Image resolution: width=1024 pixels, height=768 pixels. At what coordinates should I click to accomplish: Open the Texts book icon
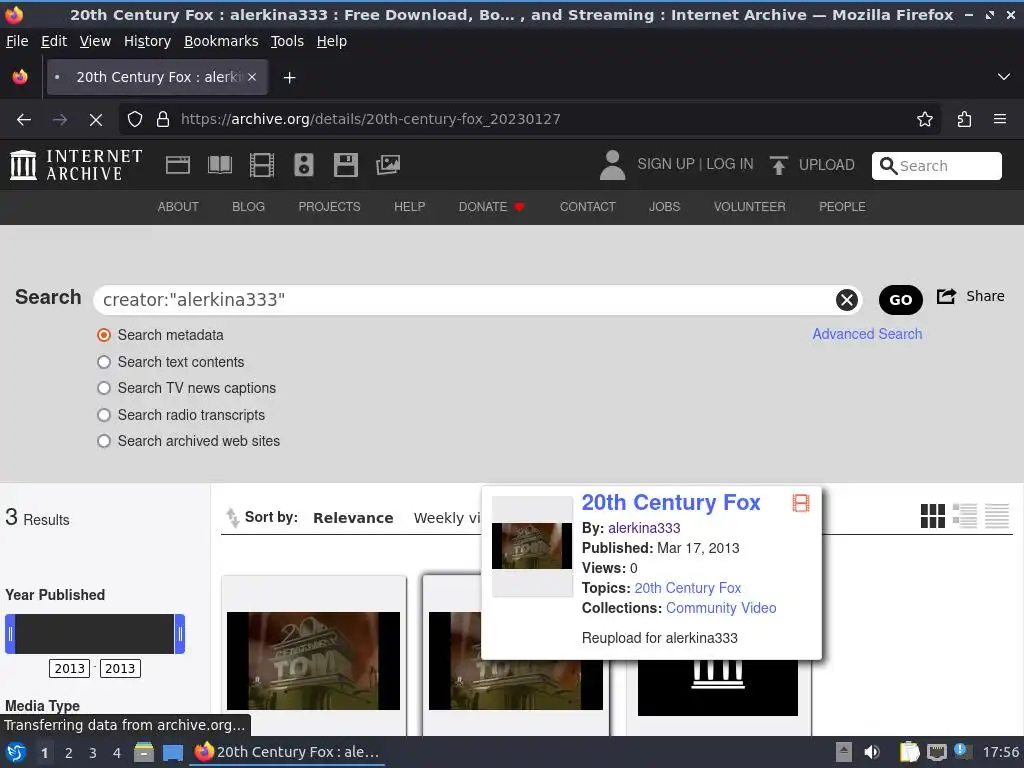(x=219, y=165)
